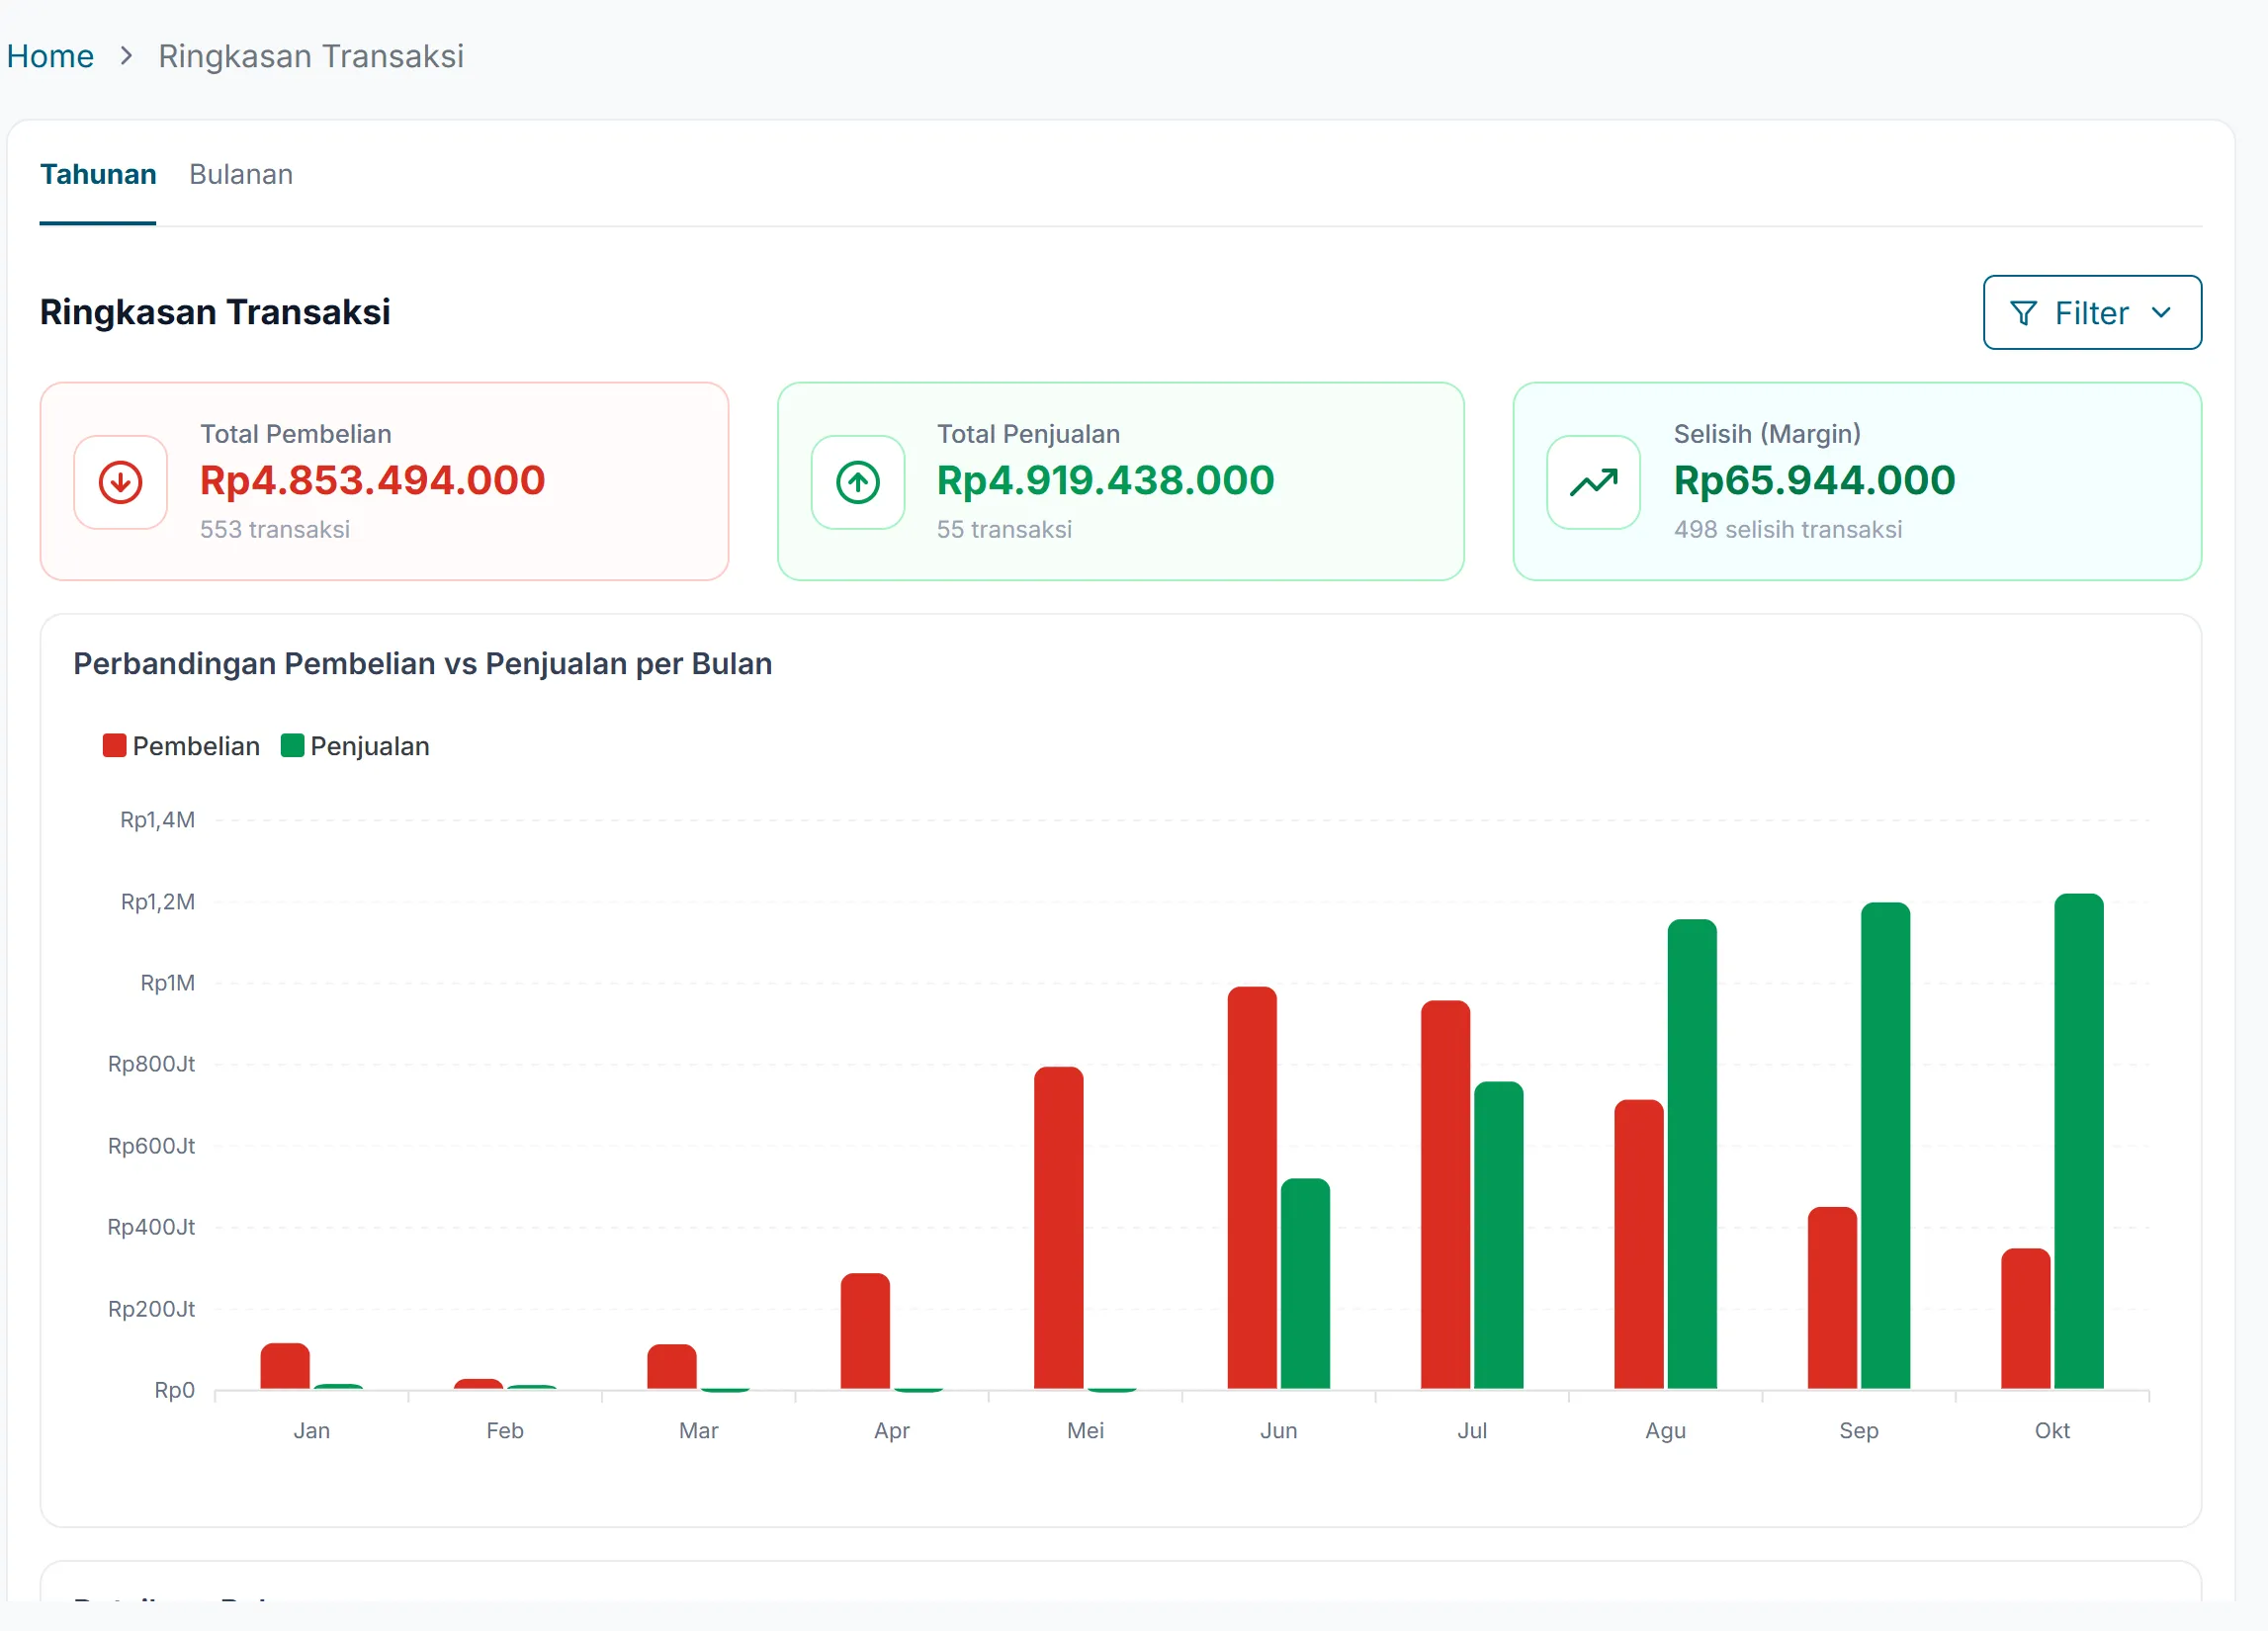Click the Ringkasan Transaksi breadcrumb text
The height and width of the screenshot is (1631, 2268).
[311, 56]
